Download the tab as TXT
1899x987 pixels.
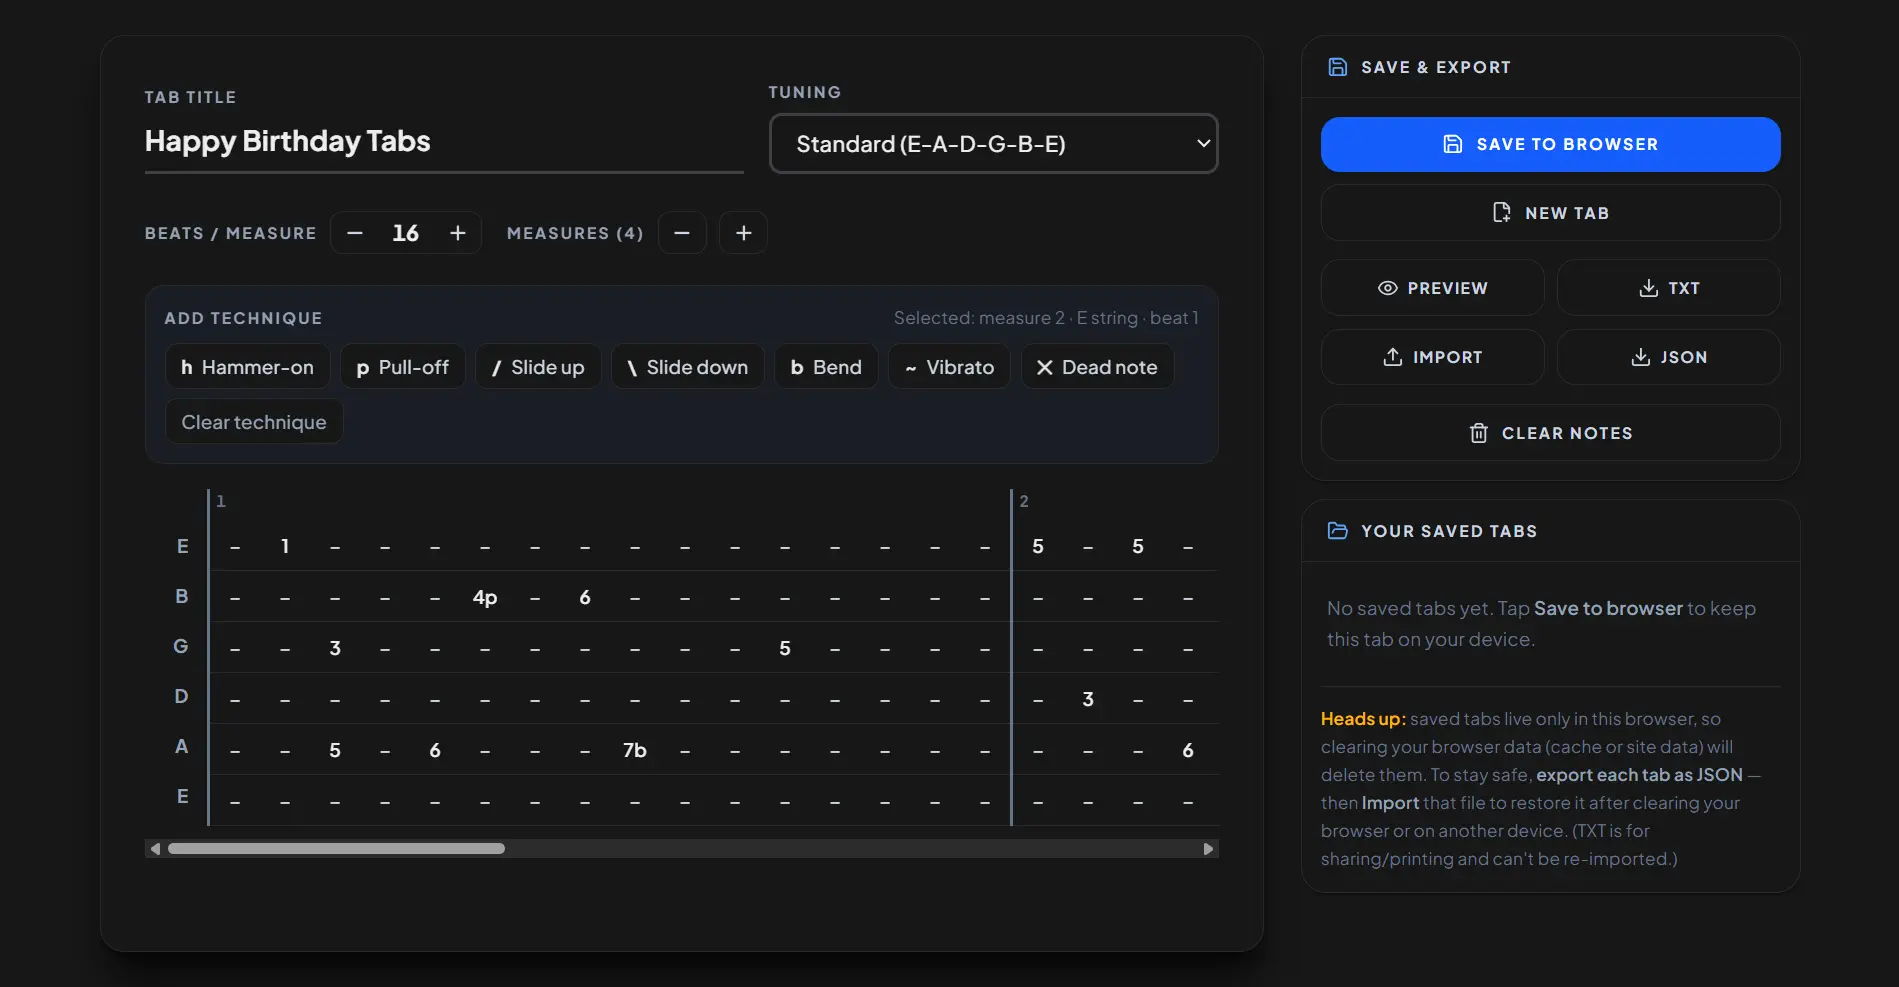point(1668,288)
